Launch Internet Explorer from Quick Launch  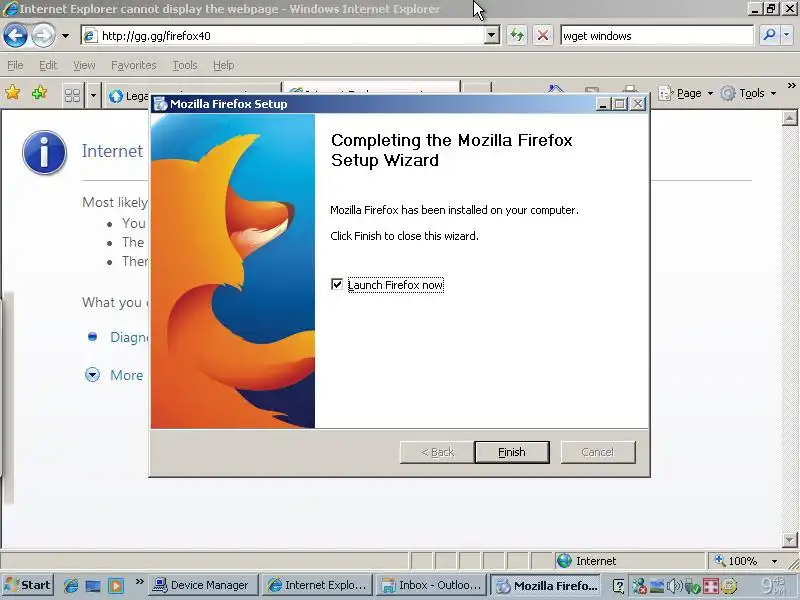point(71,585)
